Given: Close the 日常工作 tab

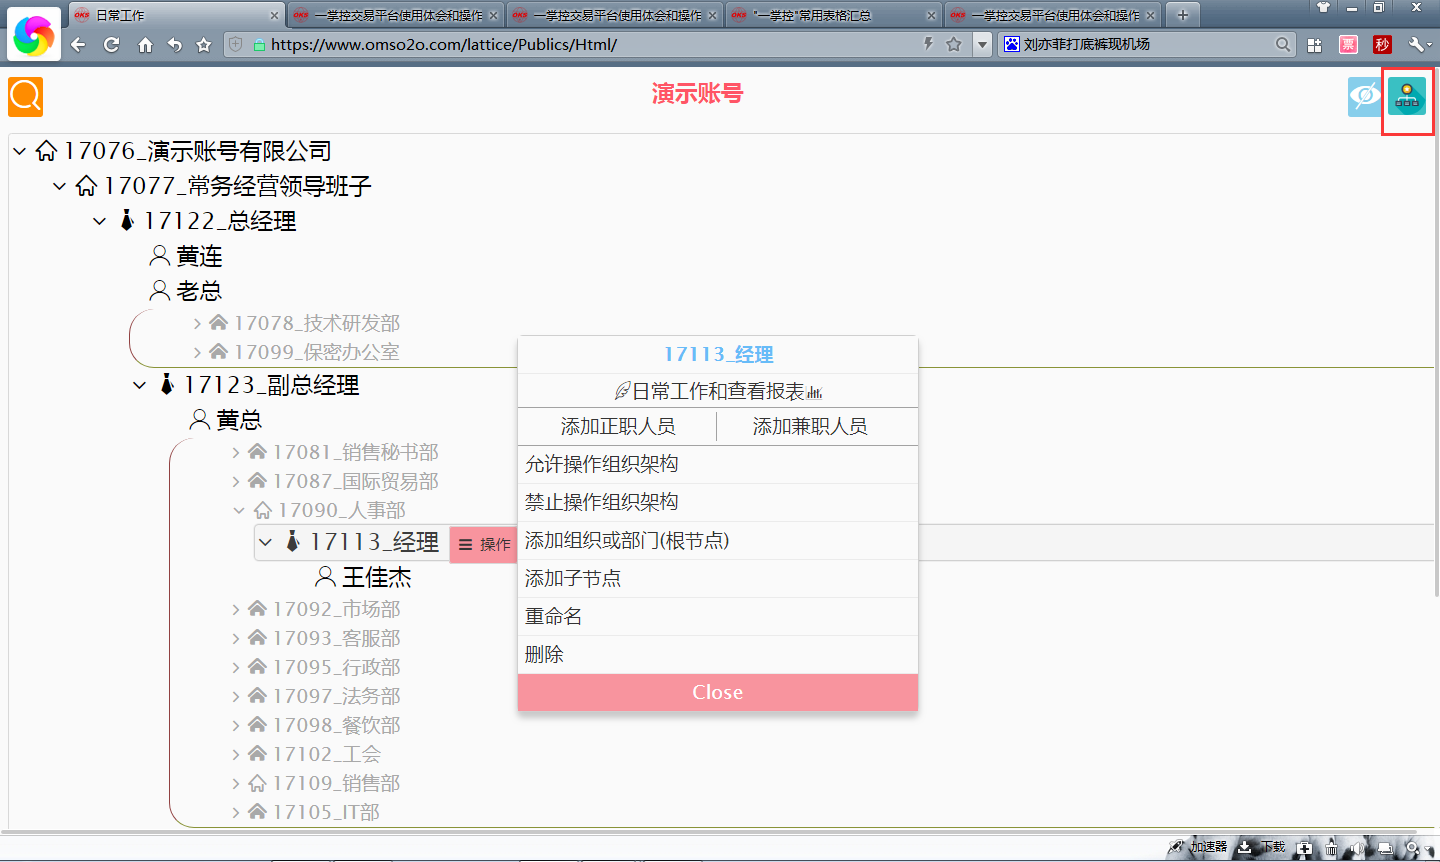Looking at the screenshot, I should [274, 15].
